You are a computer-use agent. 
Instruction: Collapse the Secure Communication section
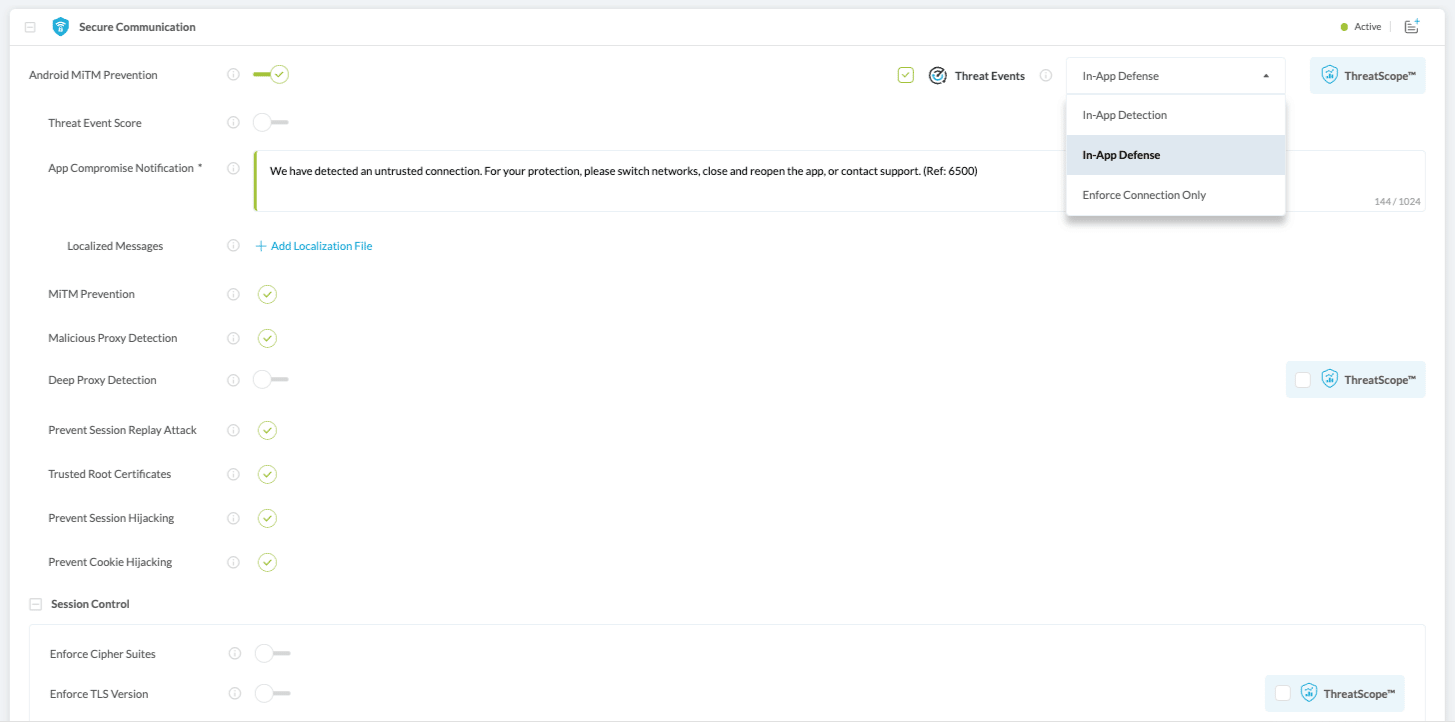click(x=30, y=27)
